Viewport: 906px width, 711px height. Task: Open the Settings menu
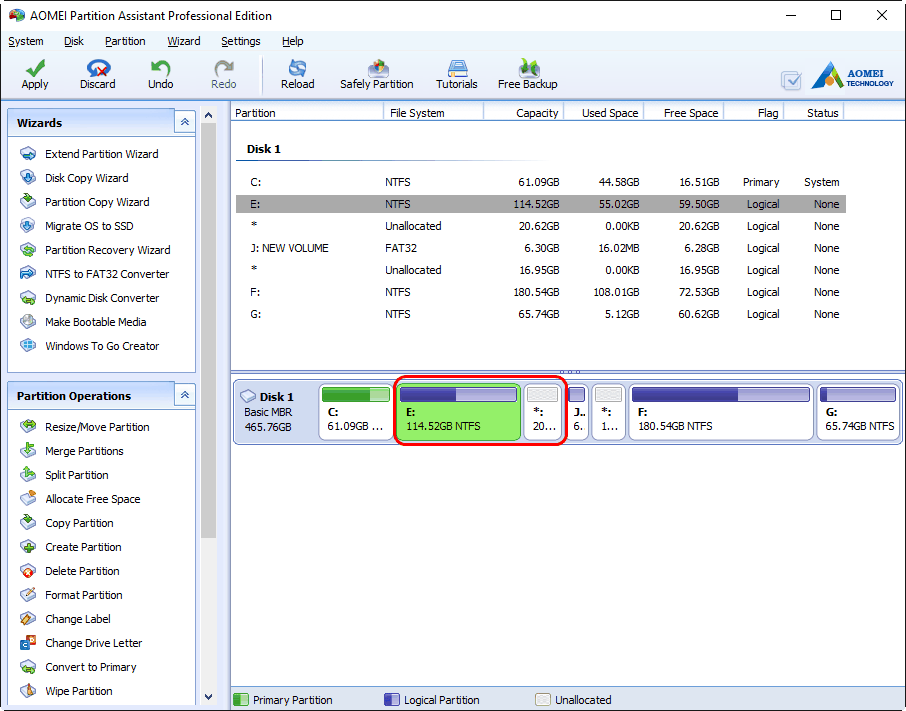pyautogui.click(x=240, y=41)
